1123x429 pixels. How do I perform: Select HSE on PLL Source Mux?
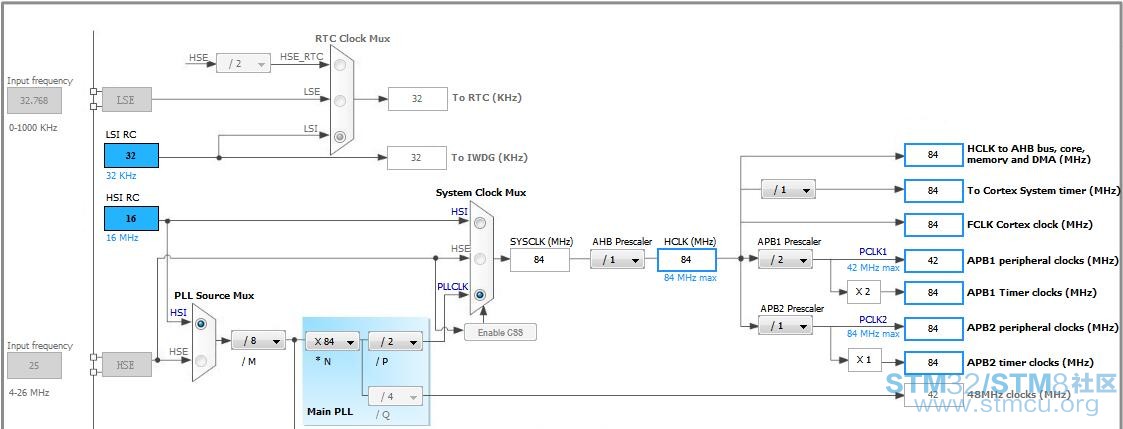(x=201, y=360)
